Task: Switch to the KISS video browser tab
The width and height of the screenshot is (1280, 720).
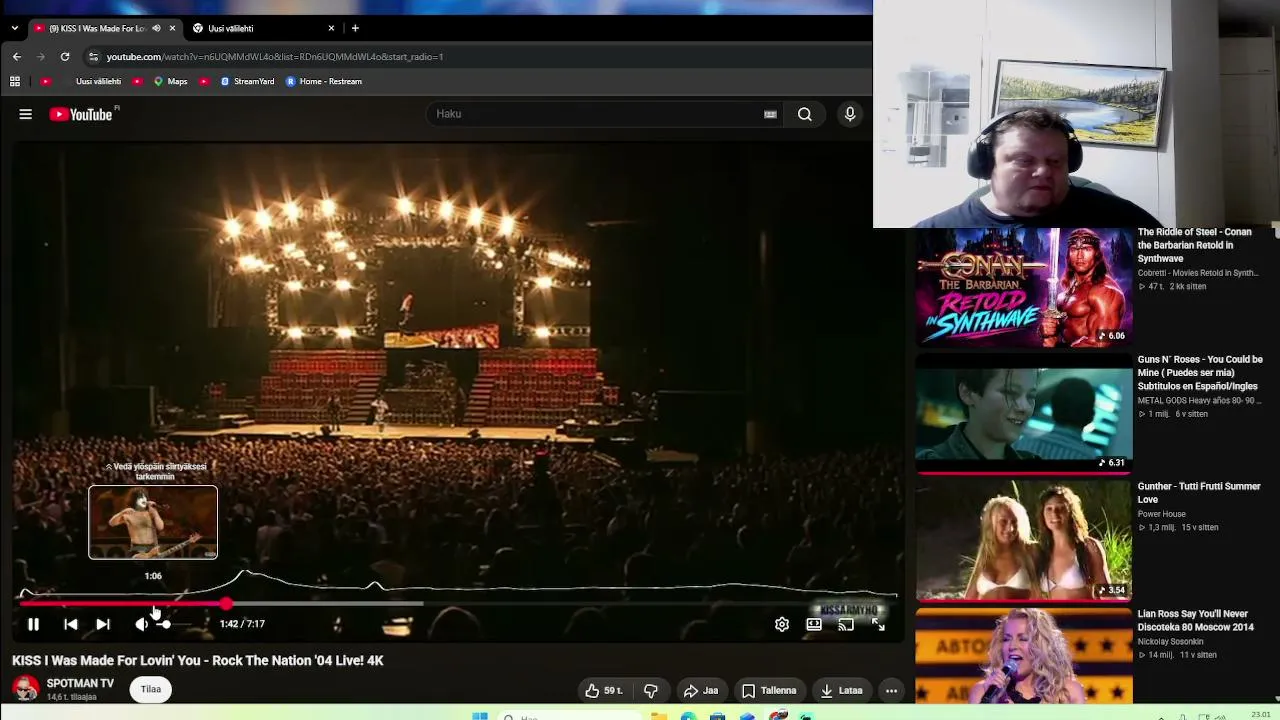Action: point(98,28)
